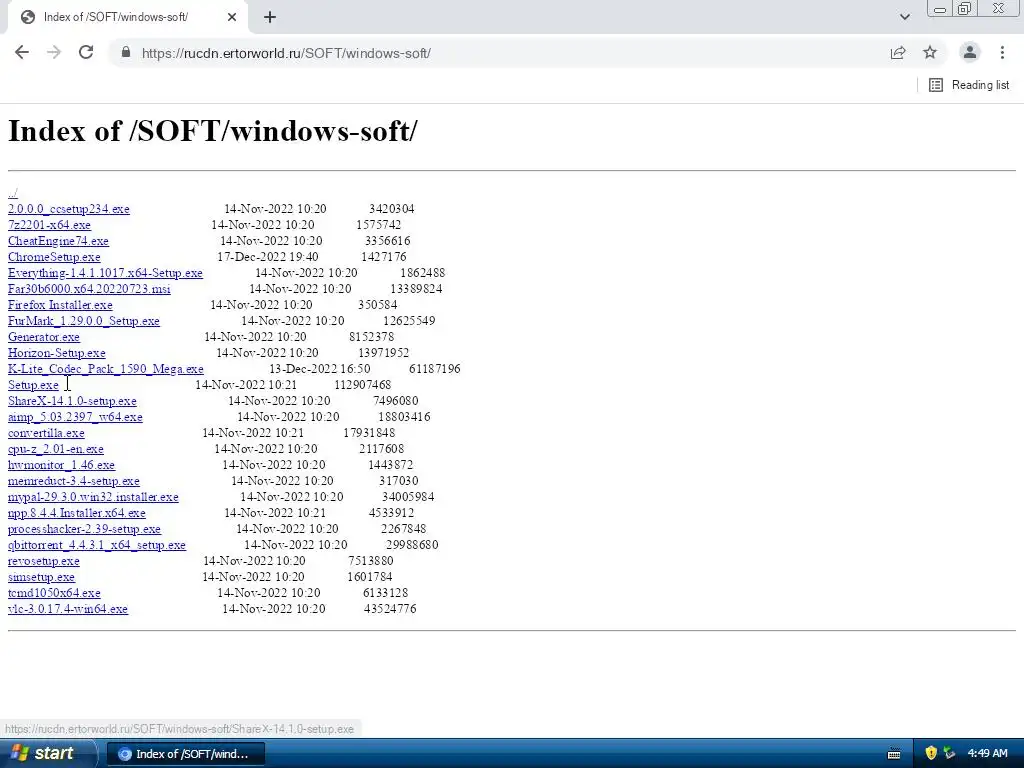Download cpu-z_2.01-en.exe
The image size is (1024, 768).
tap(56, 449)
